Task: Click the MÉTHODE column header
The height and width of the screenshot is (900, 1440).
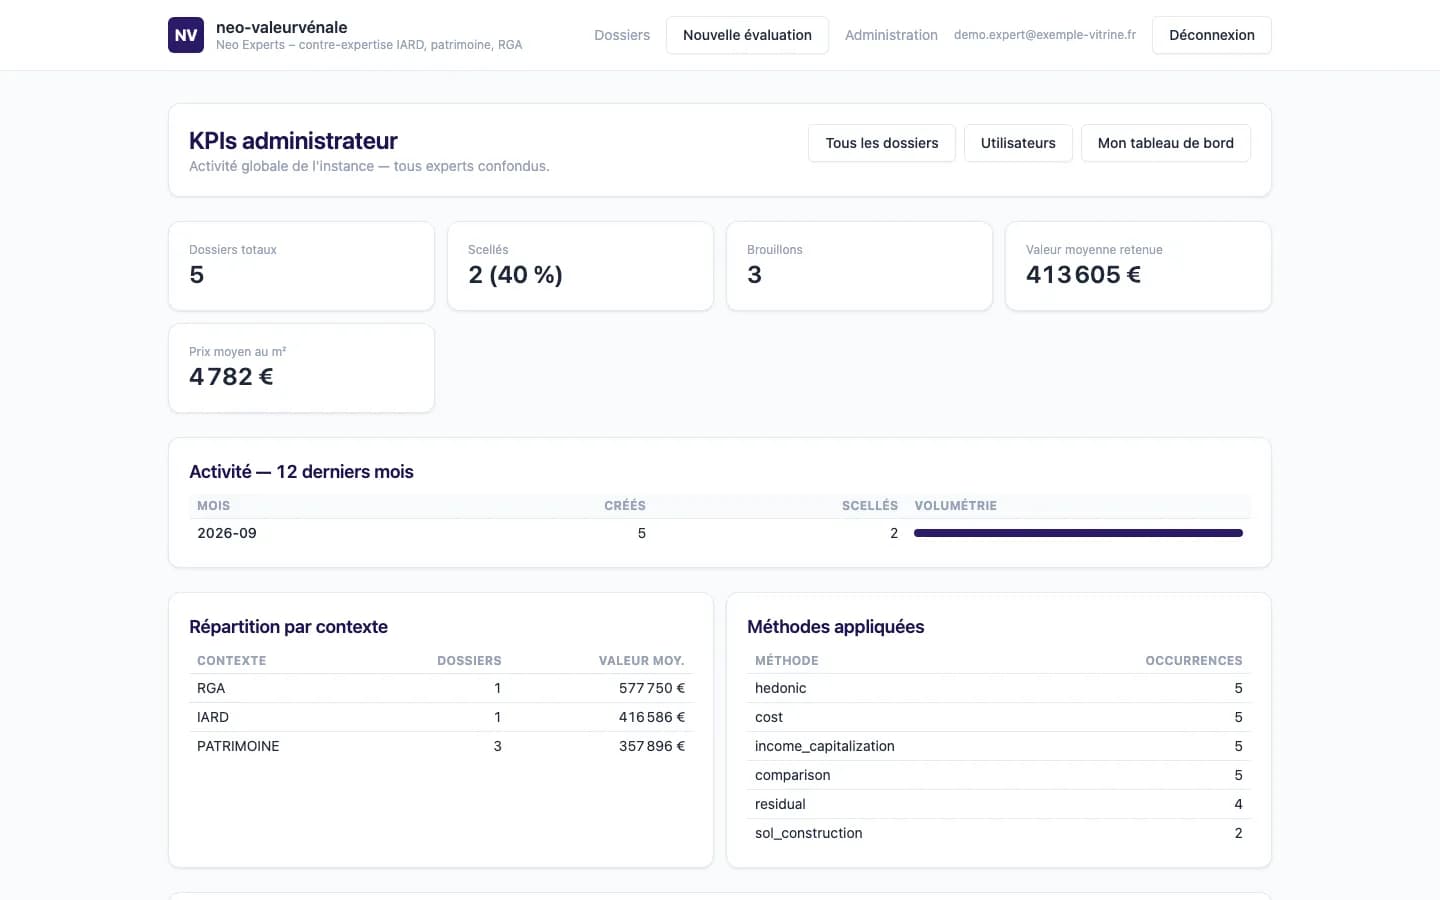Action: tap(787, 661)
